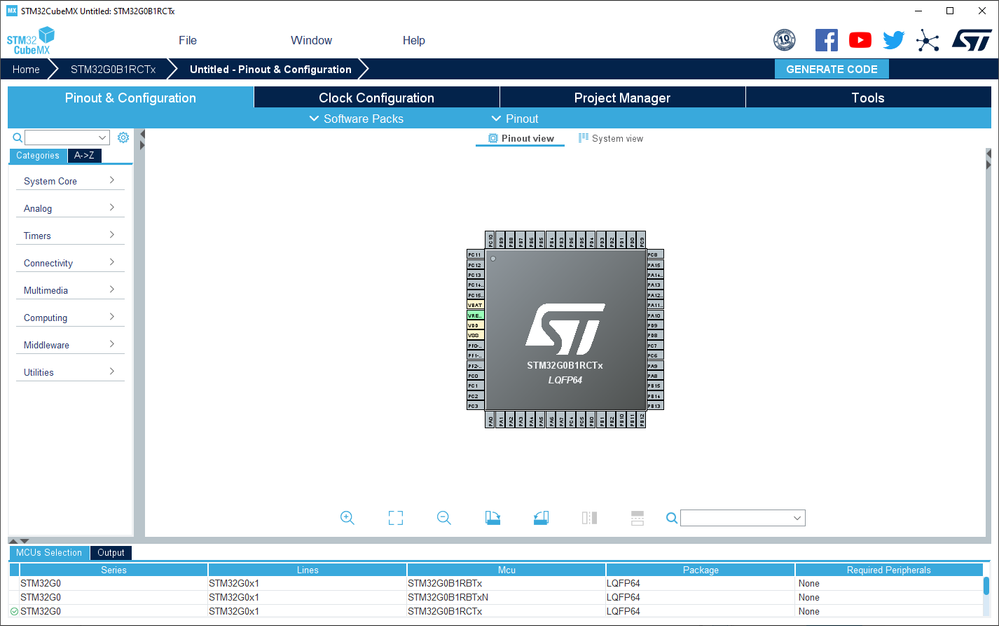The width and height of the screenshot is (999, 626).
Task: Click the zoom out icon below the chip
Action: [444, 518]
